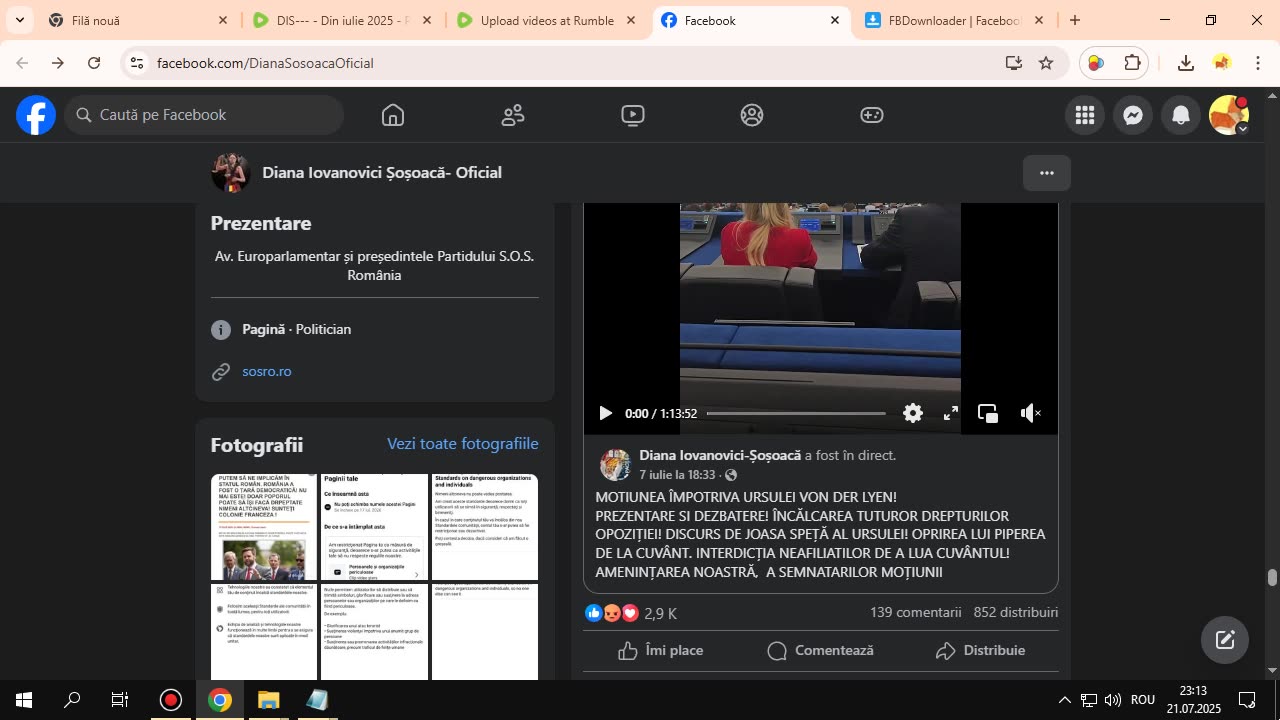Open the Paginii tale photo thumbnail

374,527
